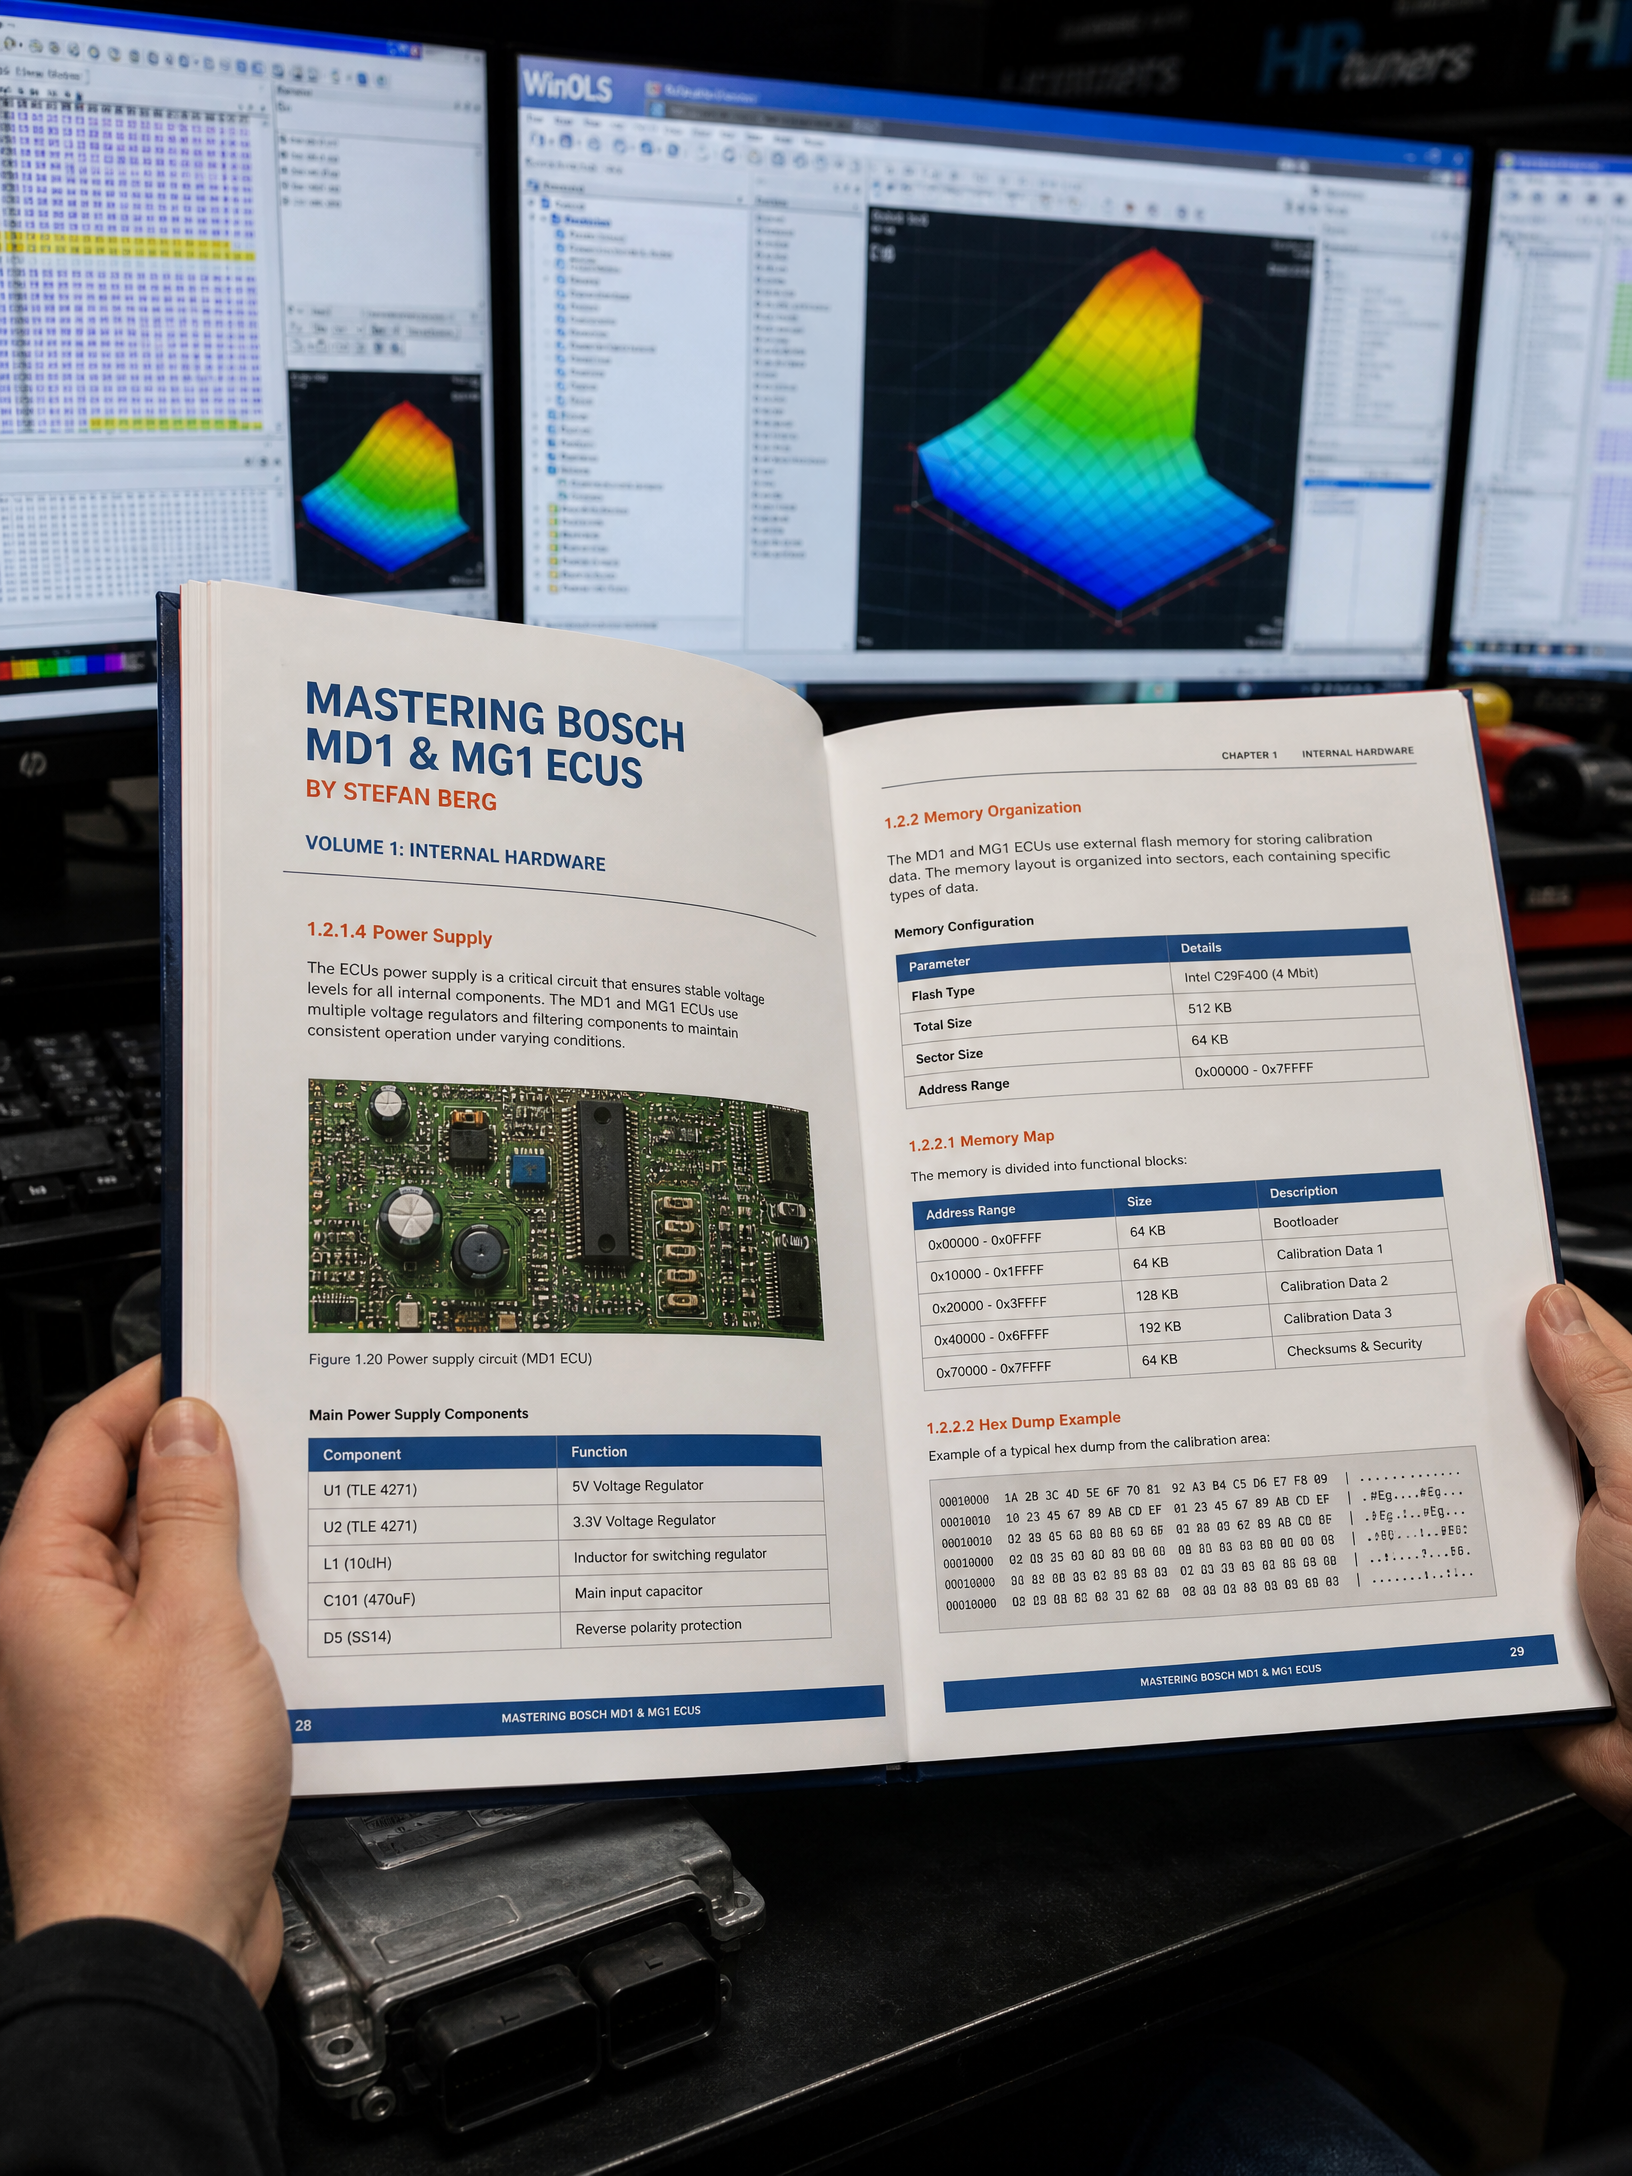This screenshot has width=1632, height=2176.
Task: Click the "Bootloader" description cell
Action: (1353, 1220)
